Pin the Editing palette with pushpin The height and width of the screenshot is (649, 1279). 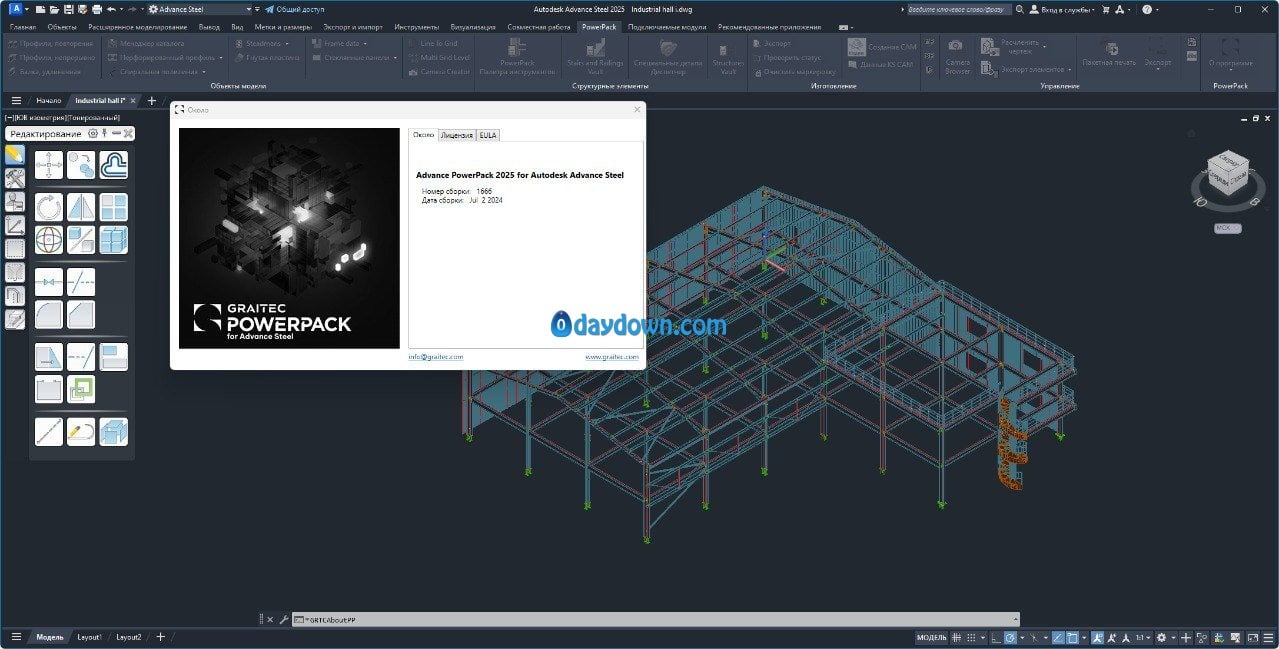[x=104, y=133]
